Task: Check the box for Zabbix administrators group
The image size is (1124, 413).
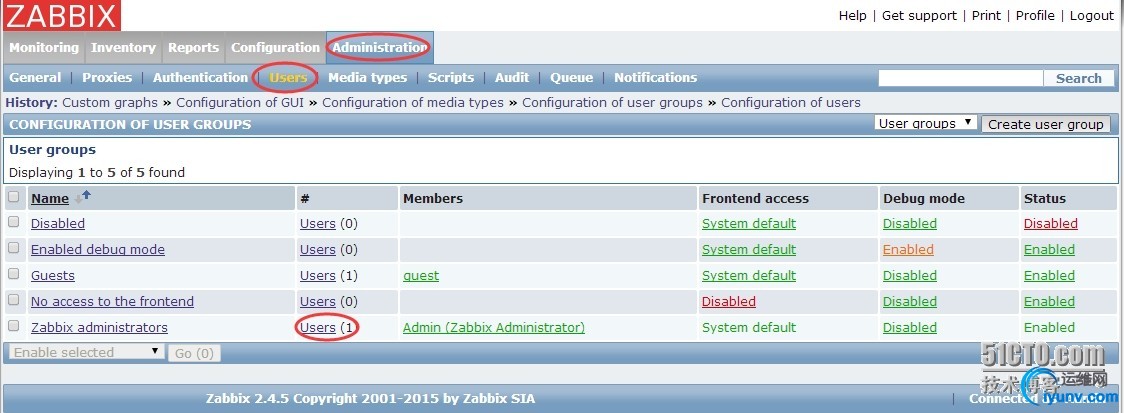Action: point(14,326)
